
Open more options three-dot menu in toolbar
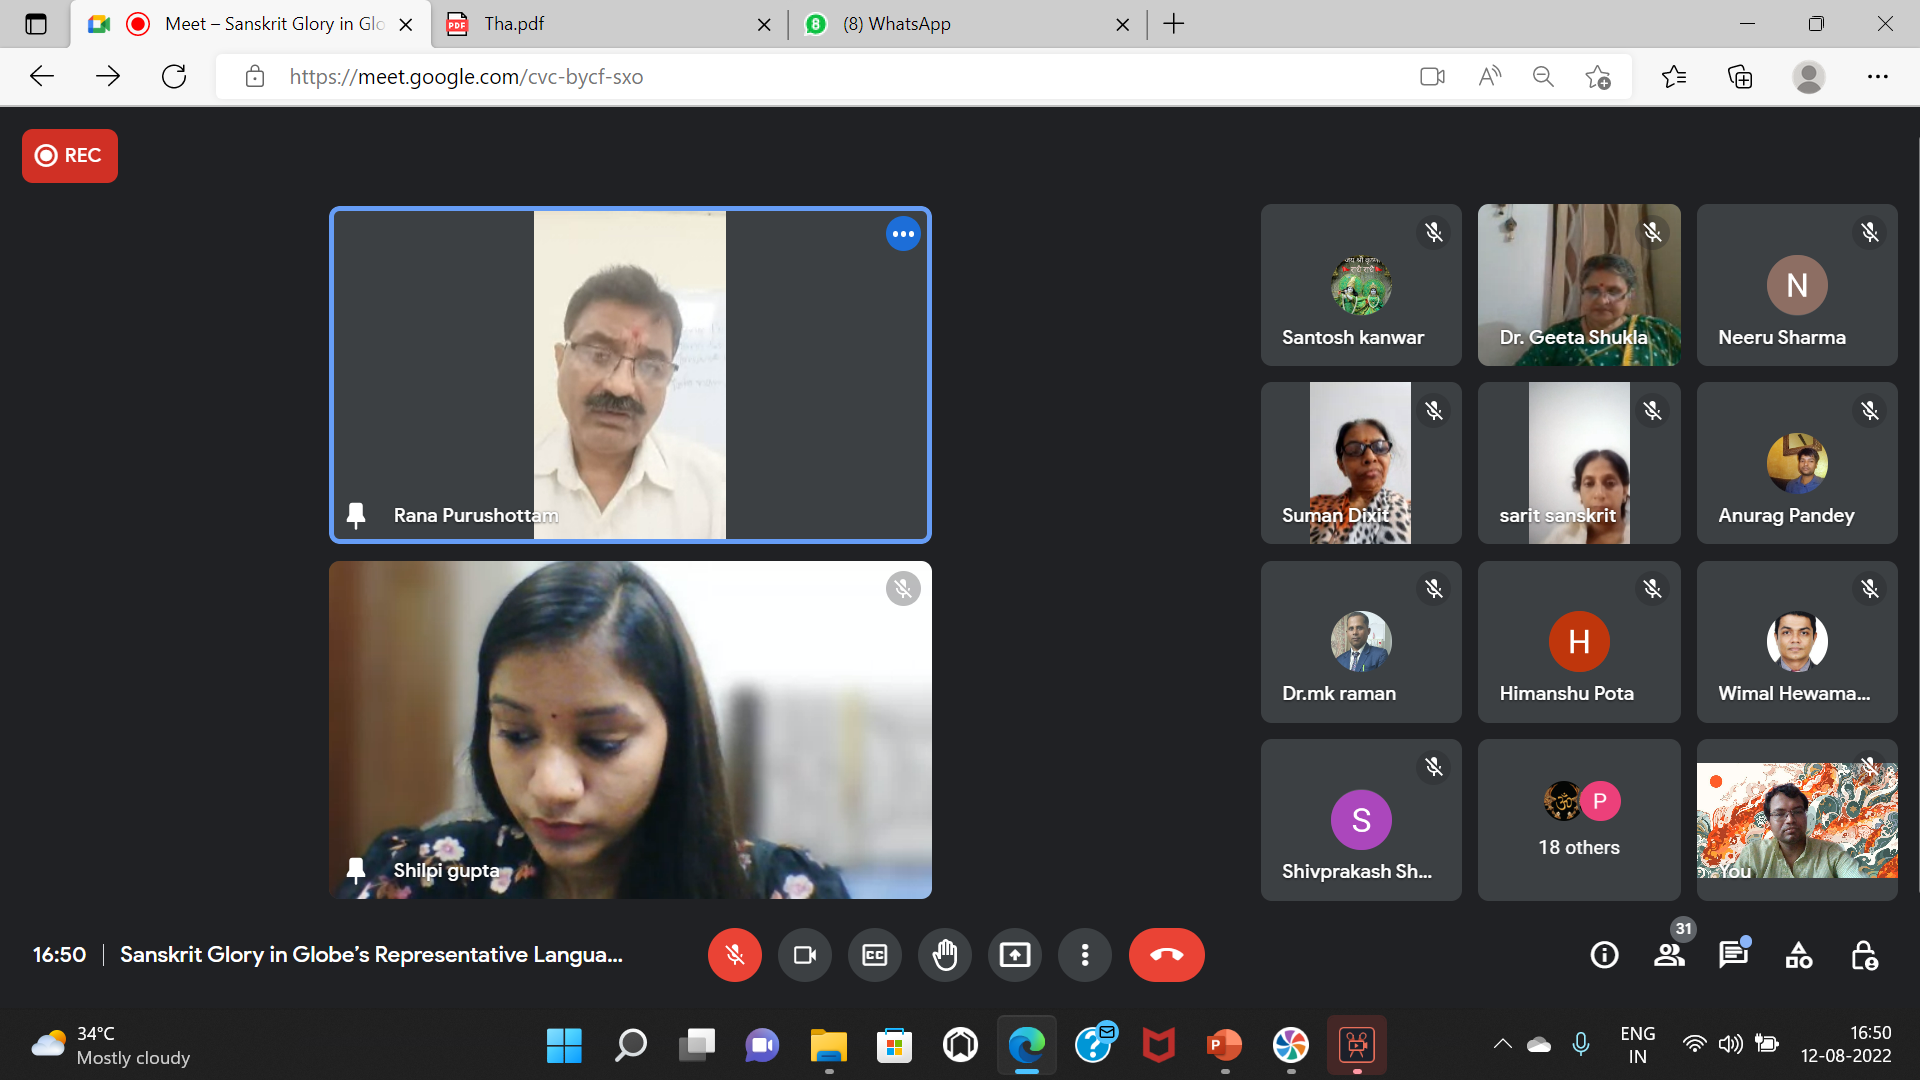point(1084,955)
